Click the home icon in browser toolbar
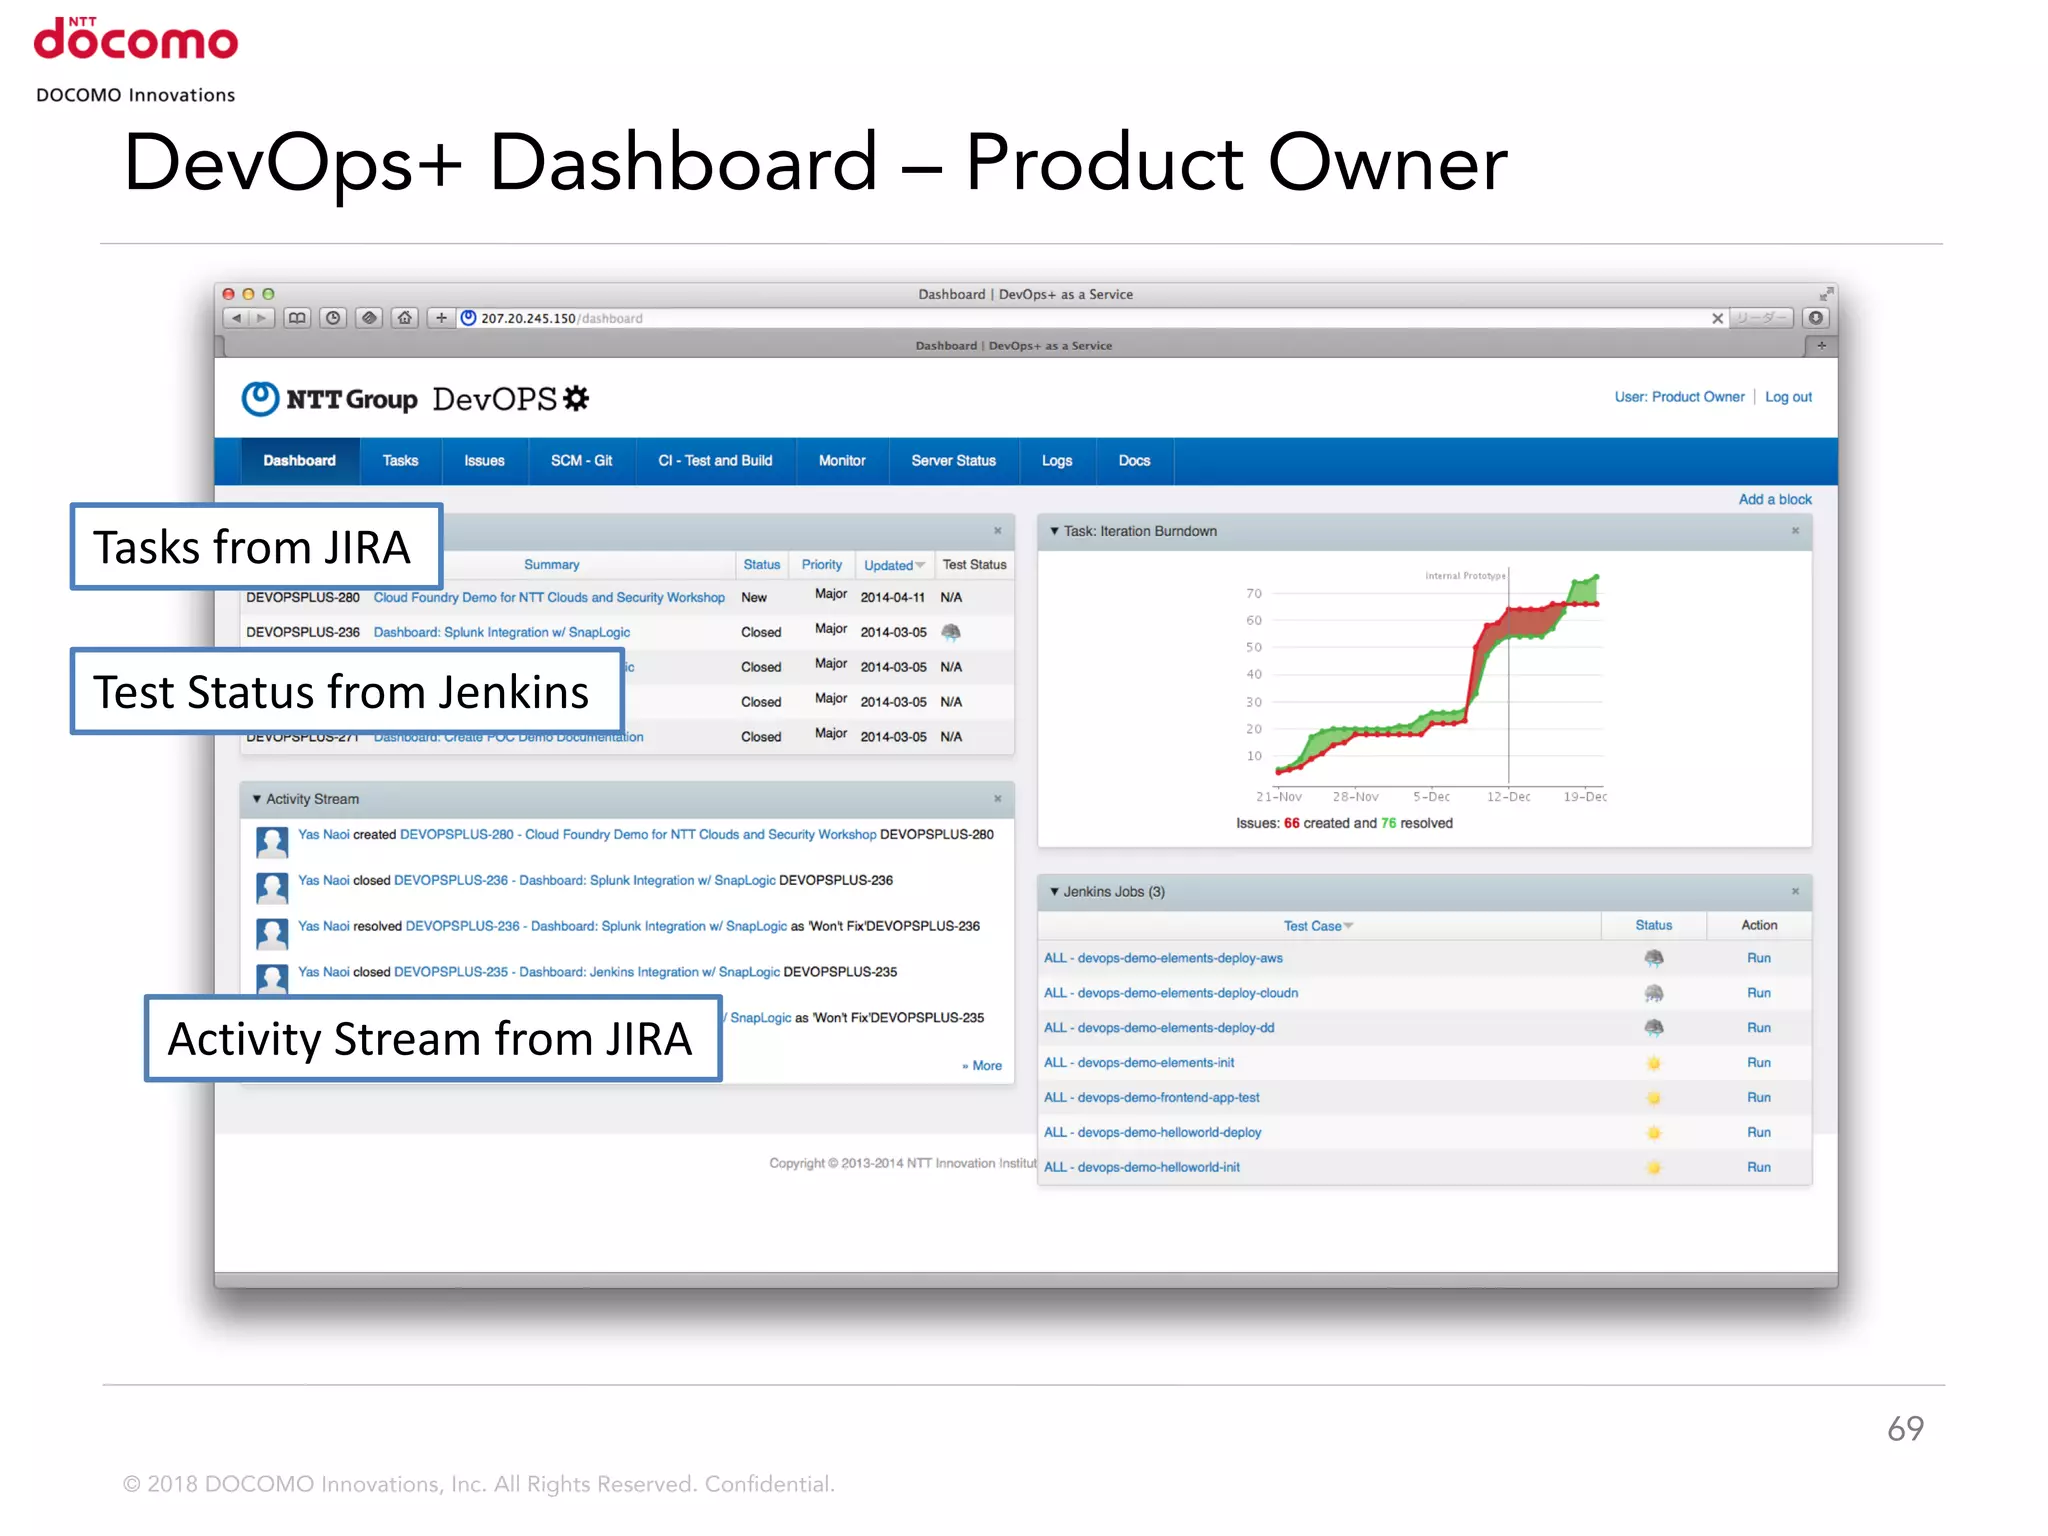The width and height of the screenshot is (2048, 1536). click(405, 318)
